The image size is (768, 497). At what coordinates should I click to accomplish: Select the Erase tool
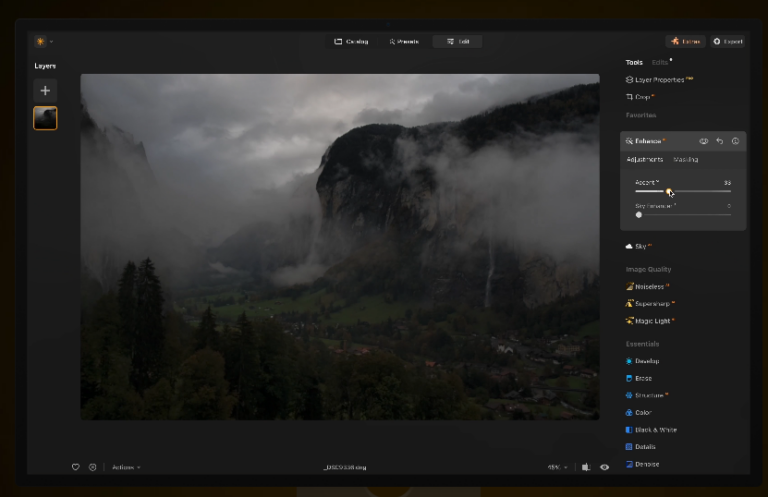(x=643, y=378)
